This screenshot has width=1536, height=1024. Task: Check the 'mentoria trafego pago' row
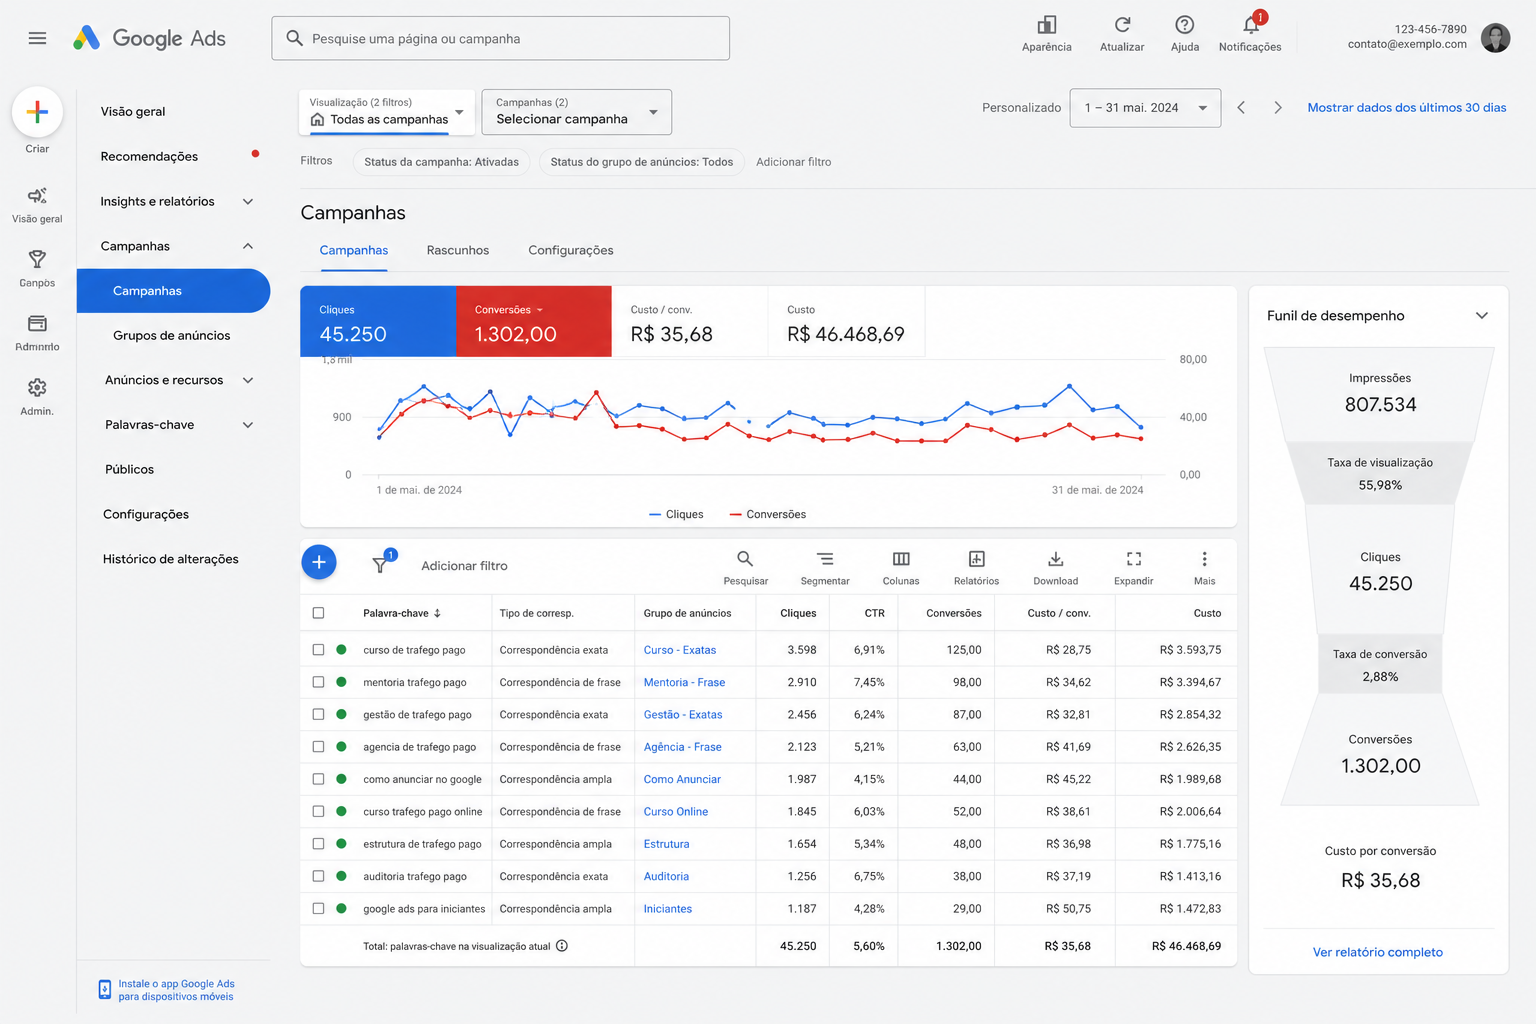click(318, 682)
